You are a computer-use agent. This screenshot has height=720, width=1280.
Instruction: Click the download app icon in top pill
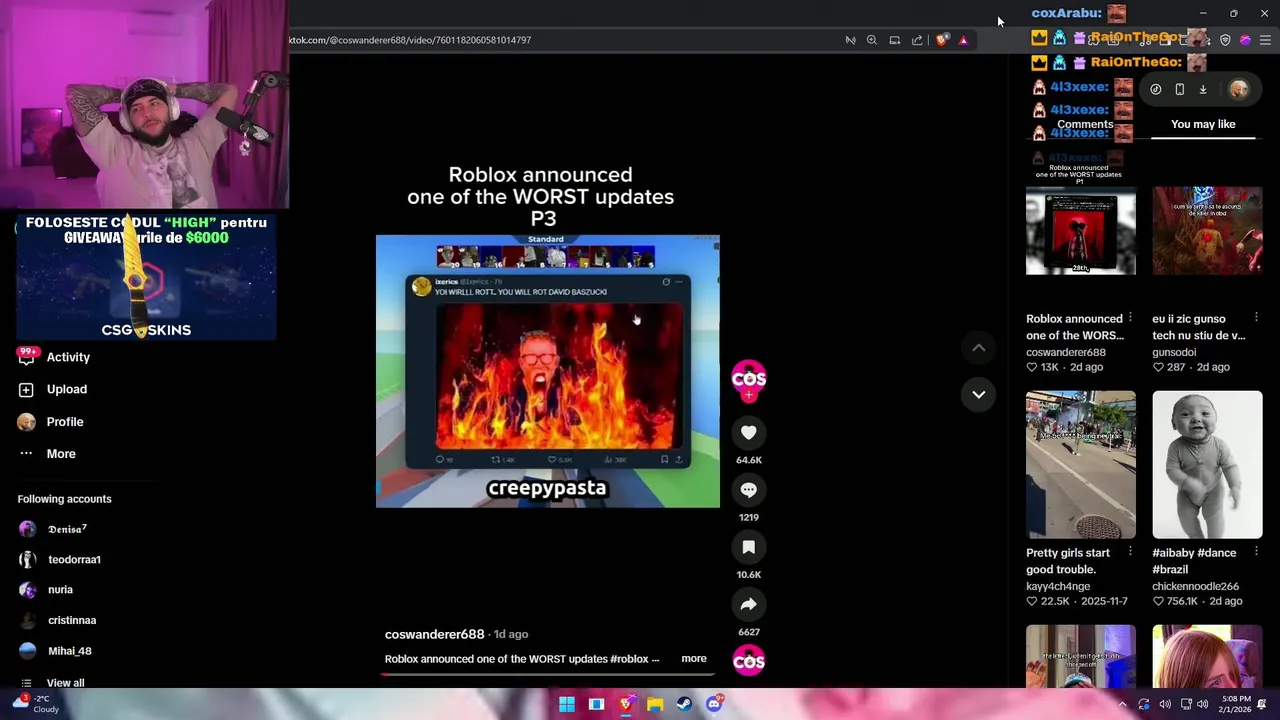click(1203, 89)
